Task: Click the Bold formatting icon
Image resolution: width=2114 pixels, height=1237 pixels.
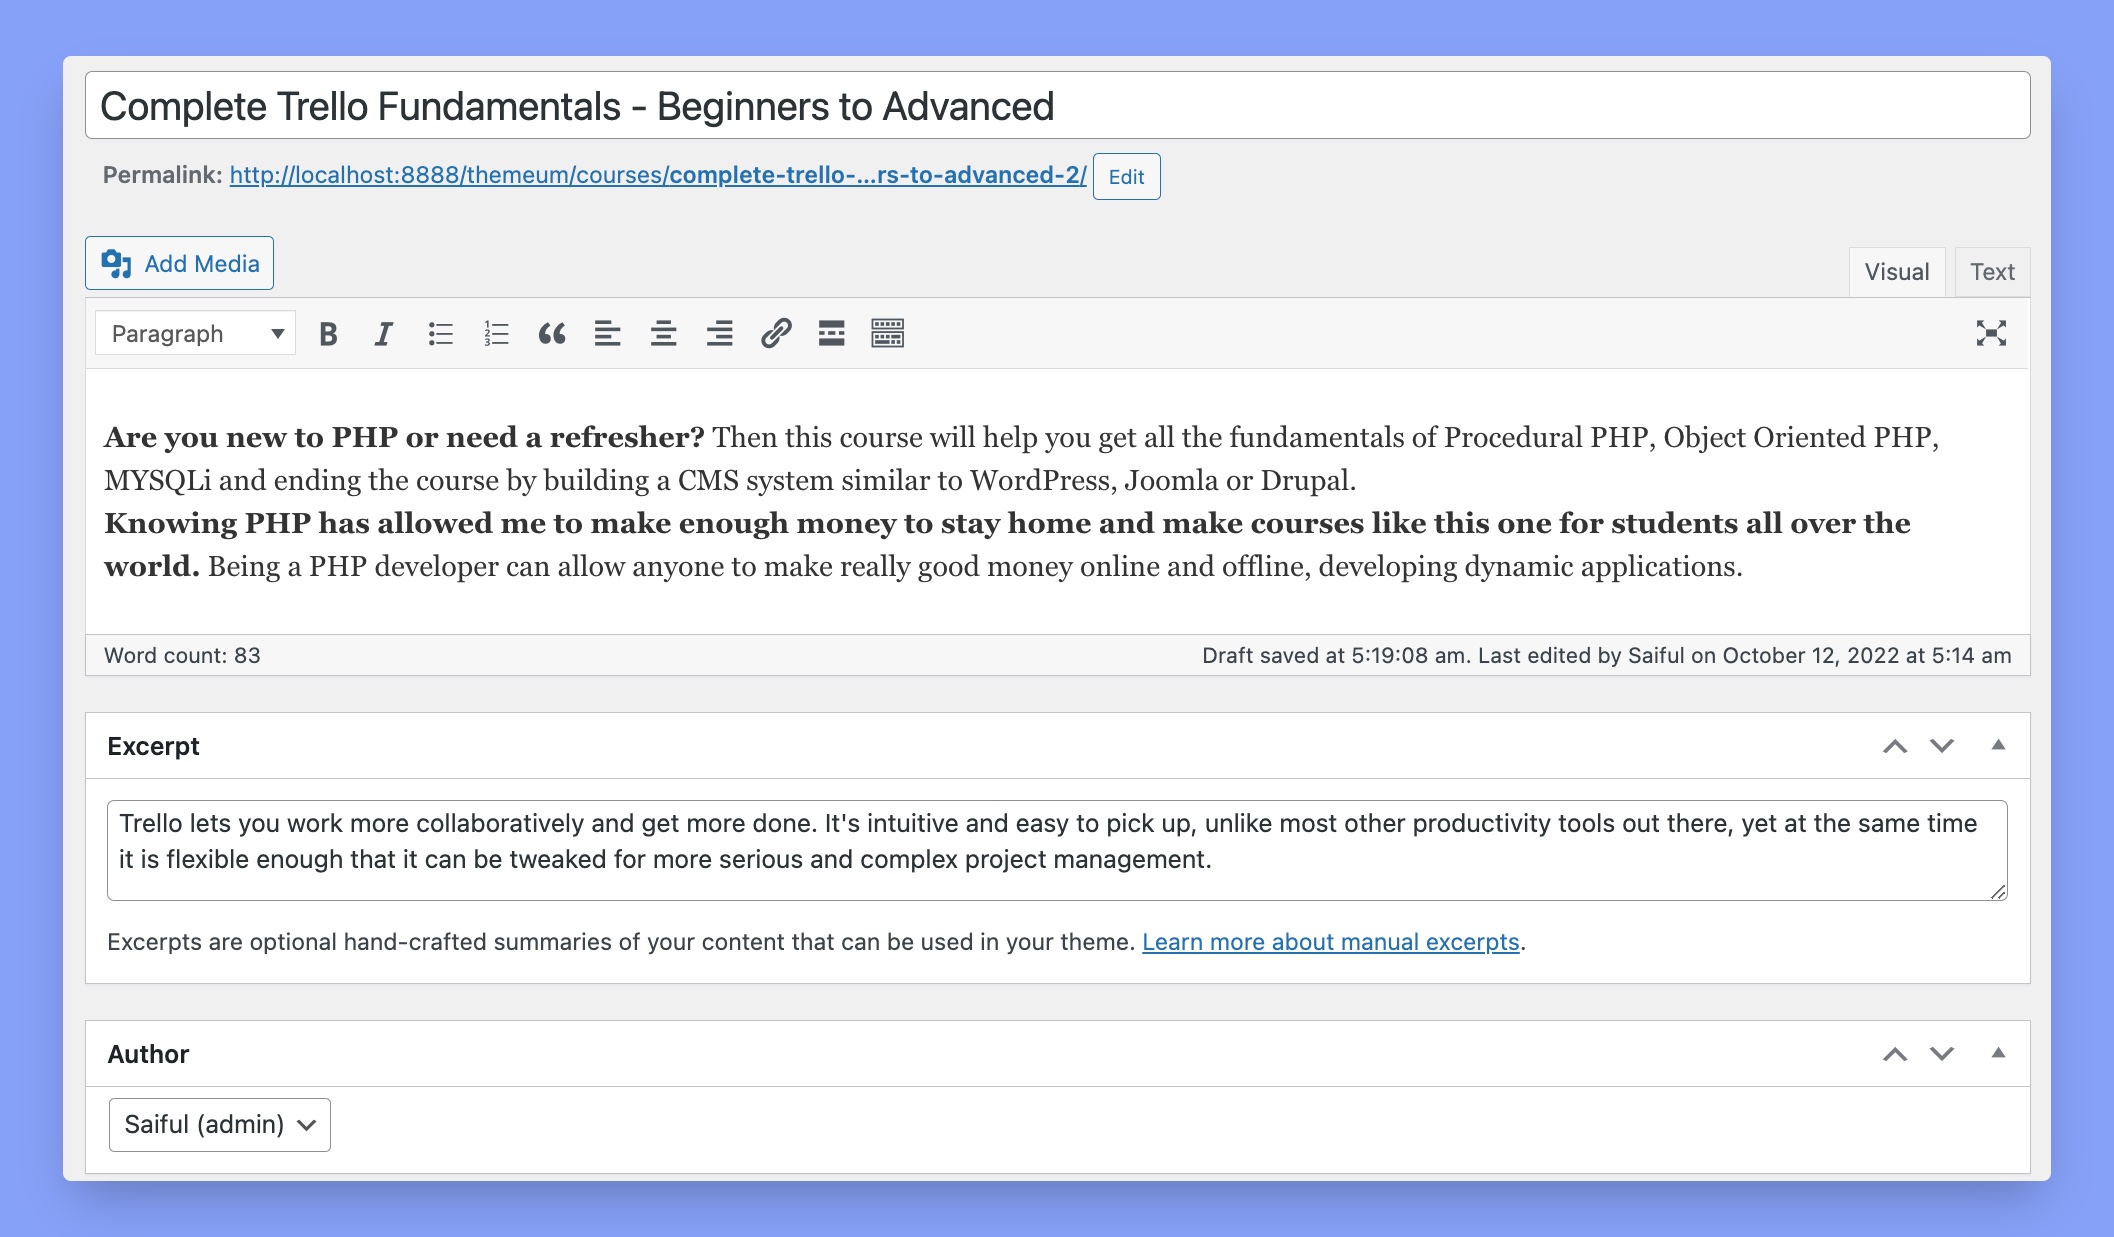Action: pyautogui.click(x=328, y=333)
